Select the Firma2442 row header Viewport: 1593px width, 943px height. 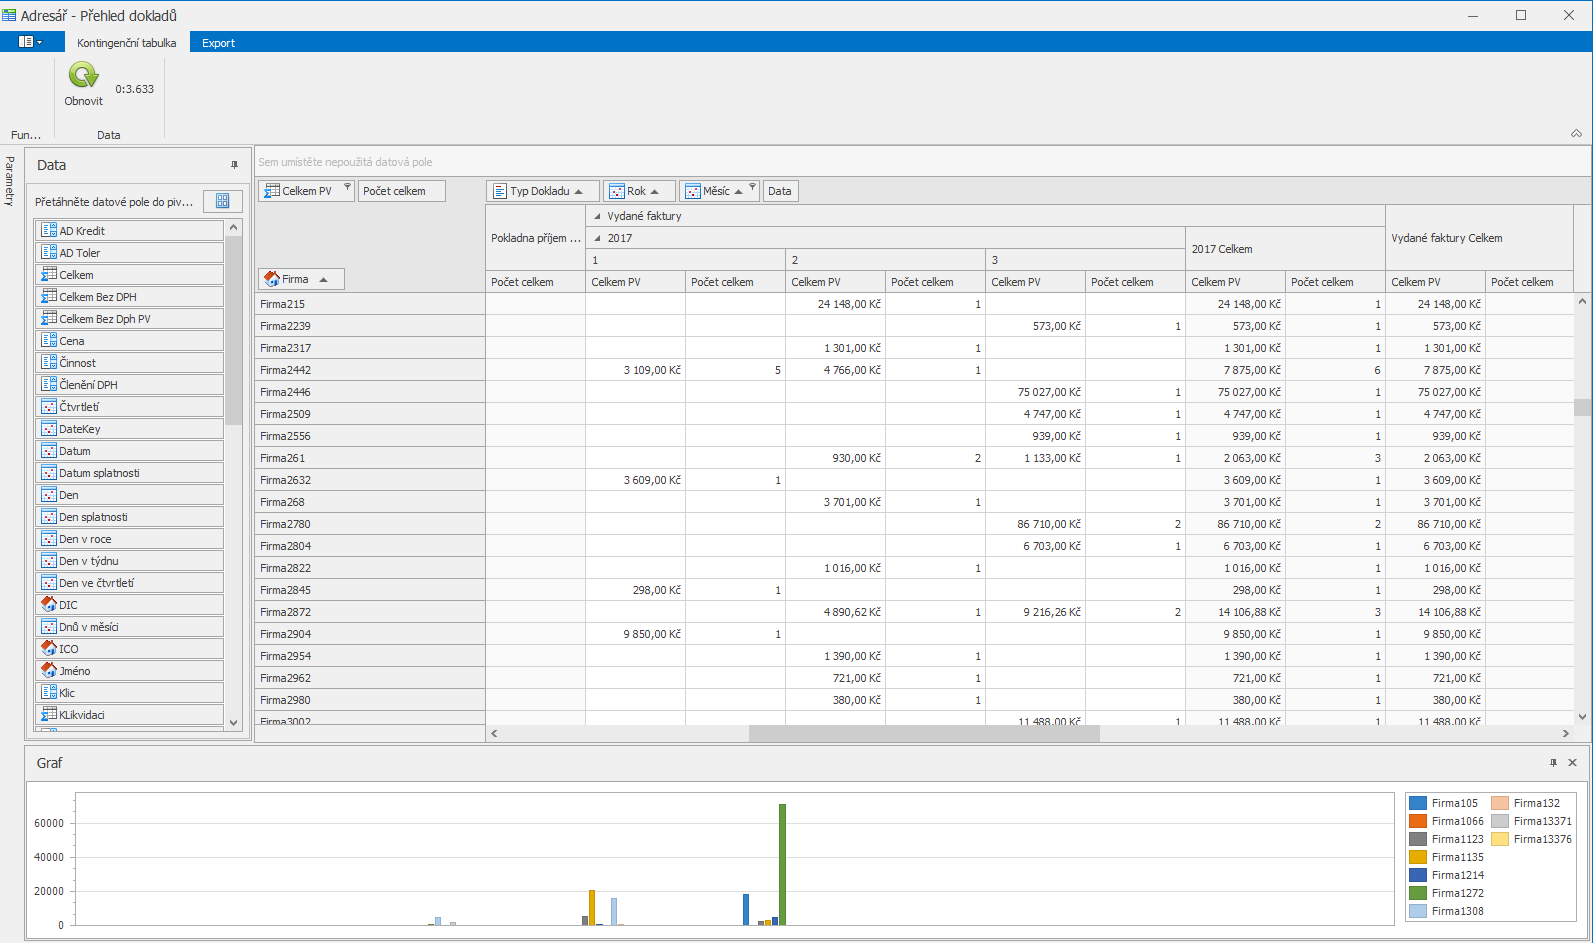[370, 370]
